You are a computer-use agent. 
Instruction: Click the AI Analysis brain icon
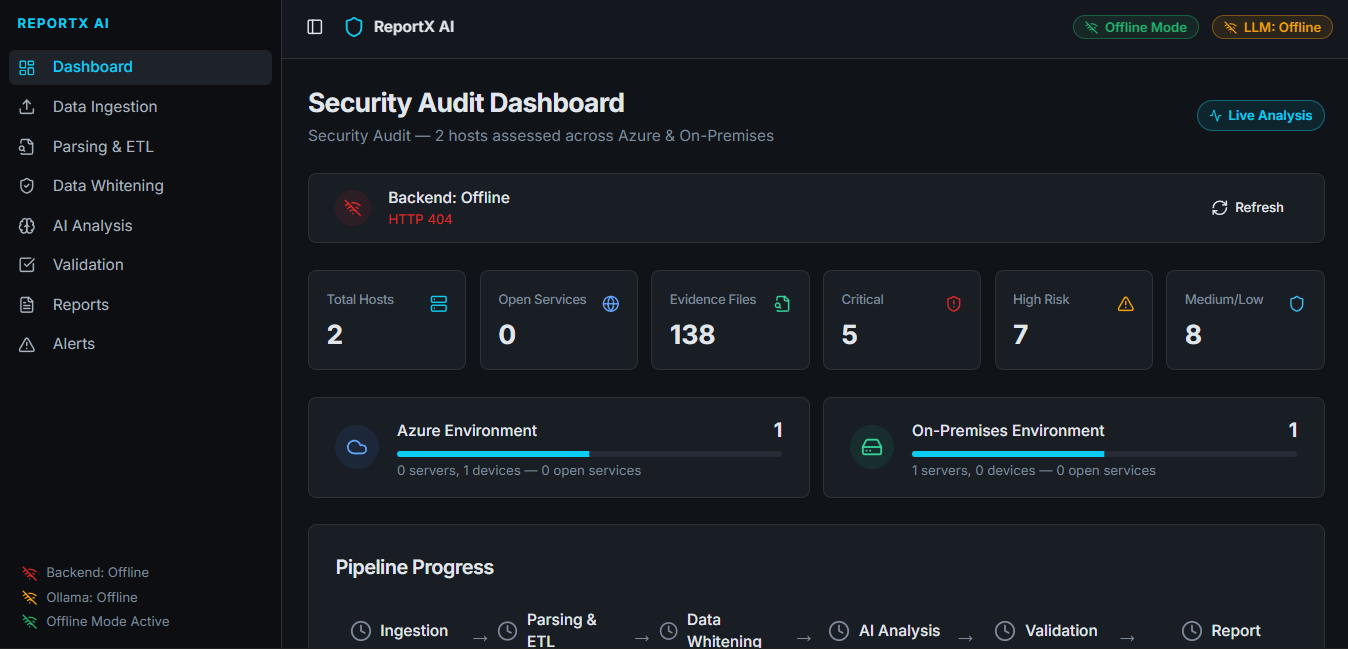[27, 226]
